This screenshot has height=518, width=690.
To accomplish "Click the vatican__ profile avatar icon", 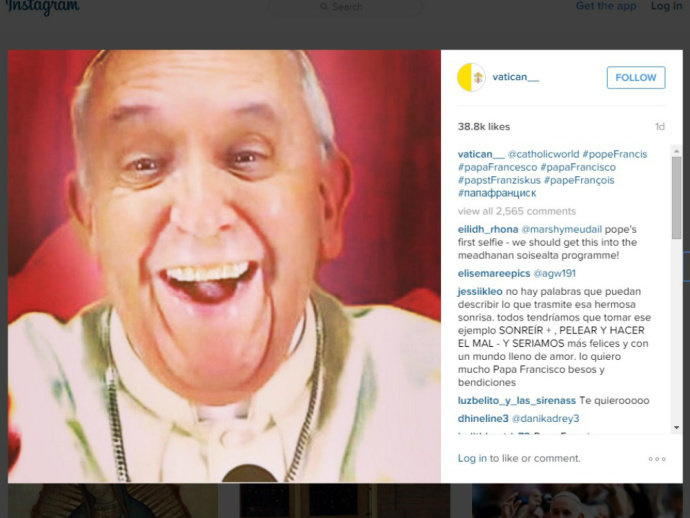I will (x=471, y=77).
